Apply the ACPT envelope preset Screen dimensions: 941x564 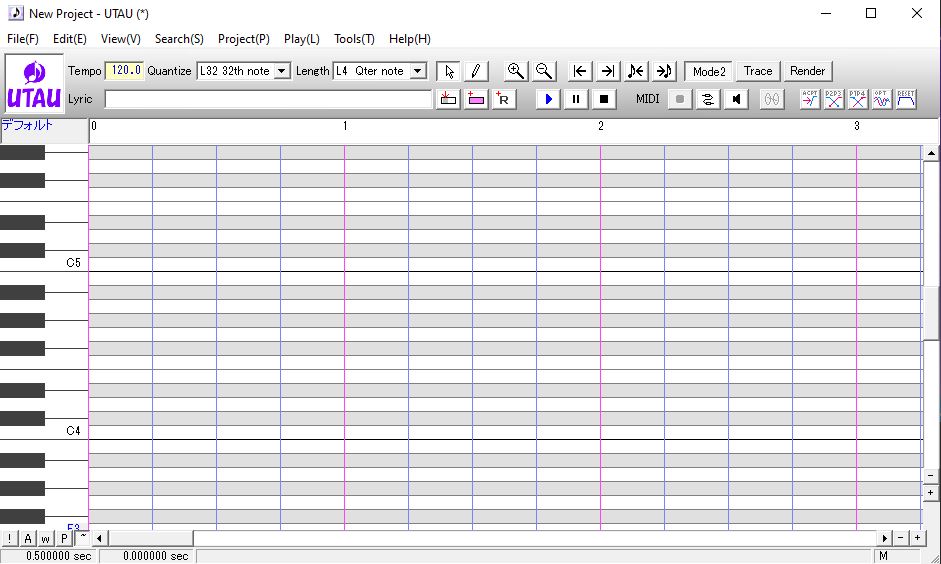click(810, 99)
